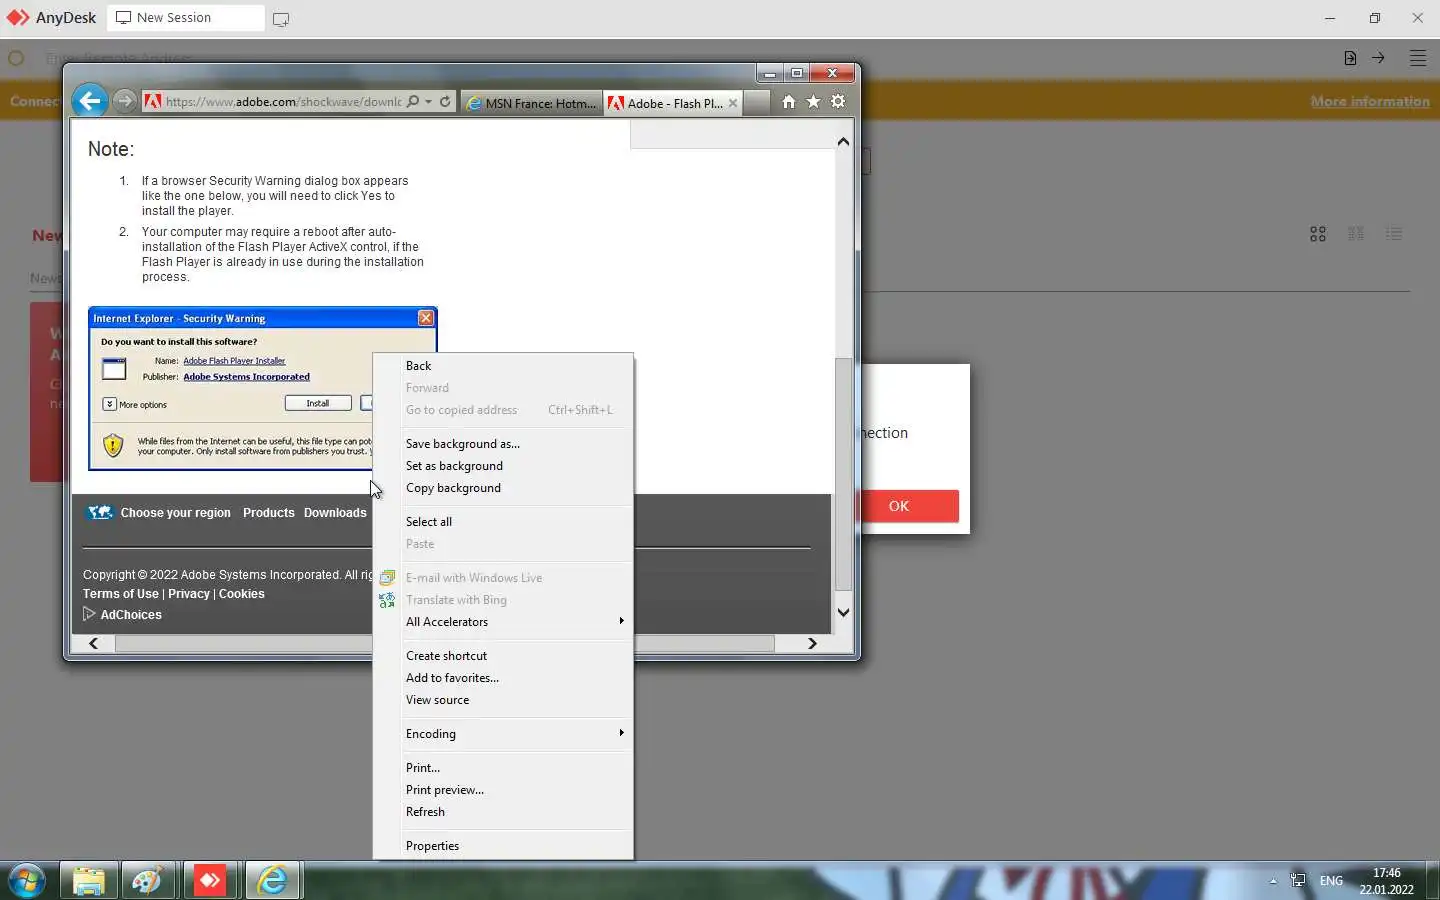Click the red OK button in AnyDesk
1440x900 pixels.
click(x=899, y=506)
